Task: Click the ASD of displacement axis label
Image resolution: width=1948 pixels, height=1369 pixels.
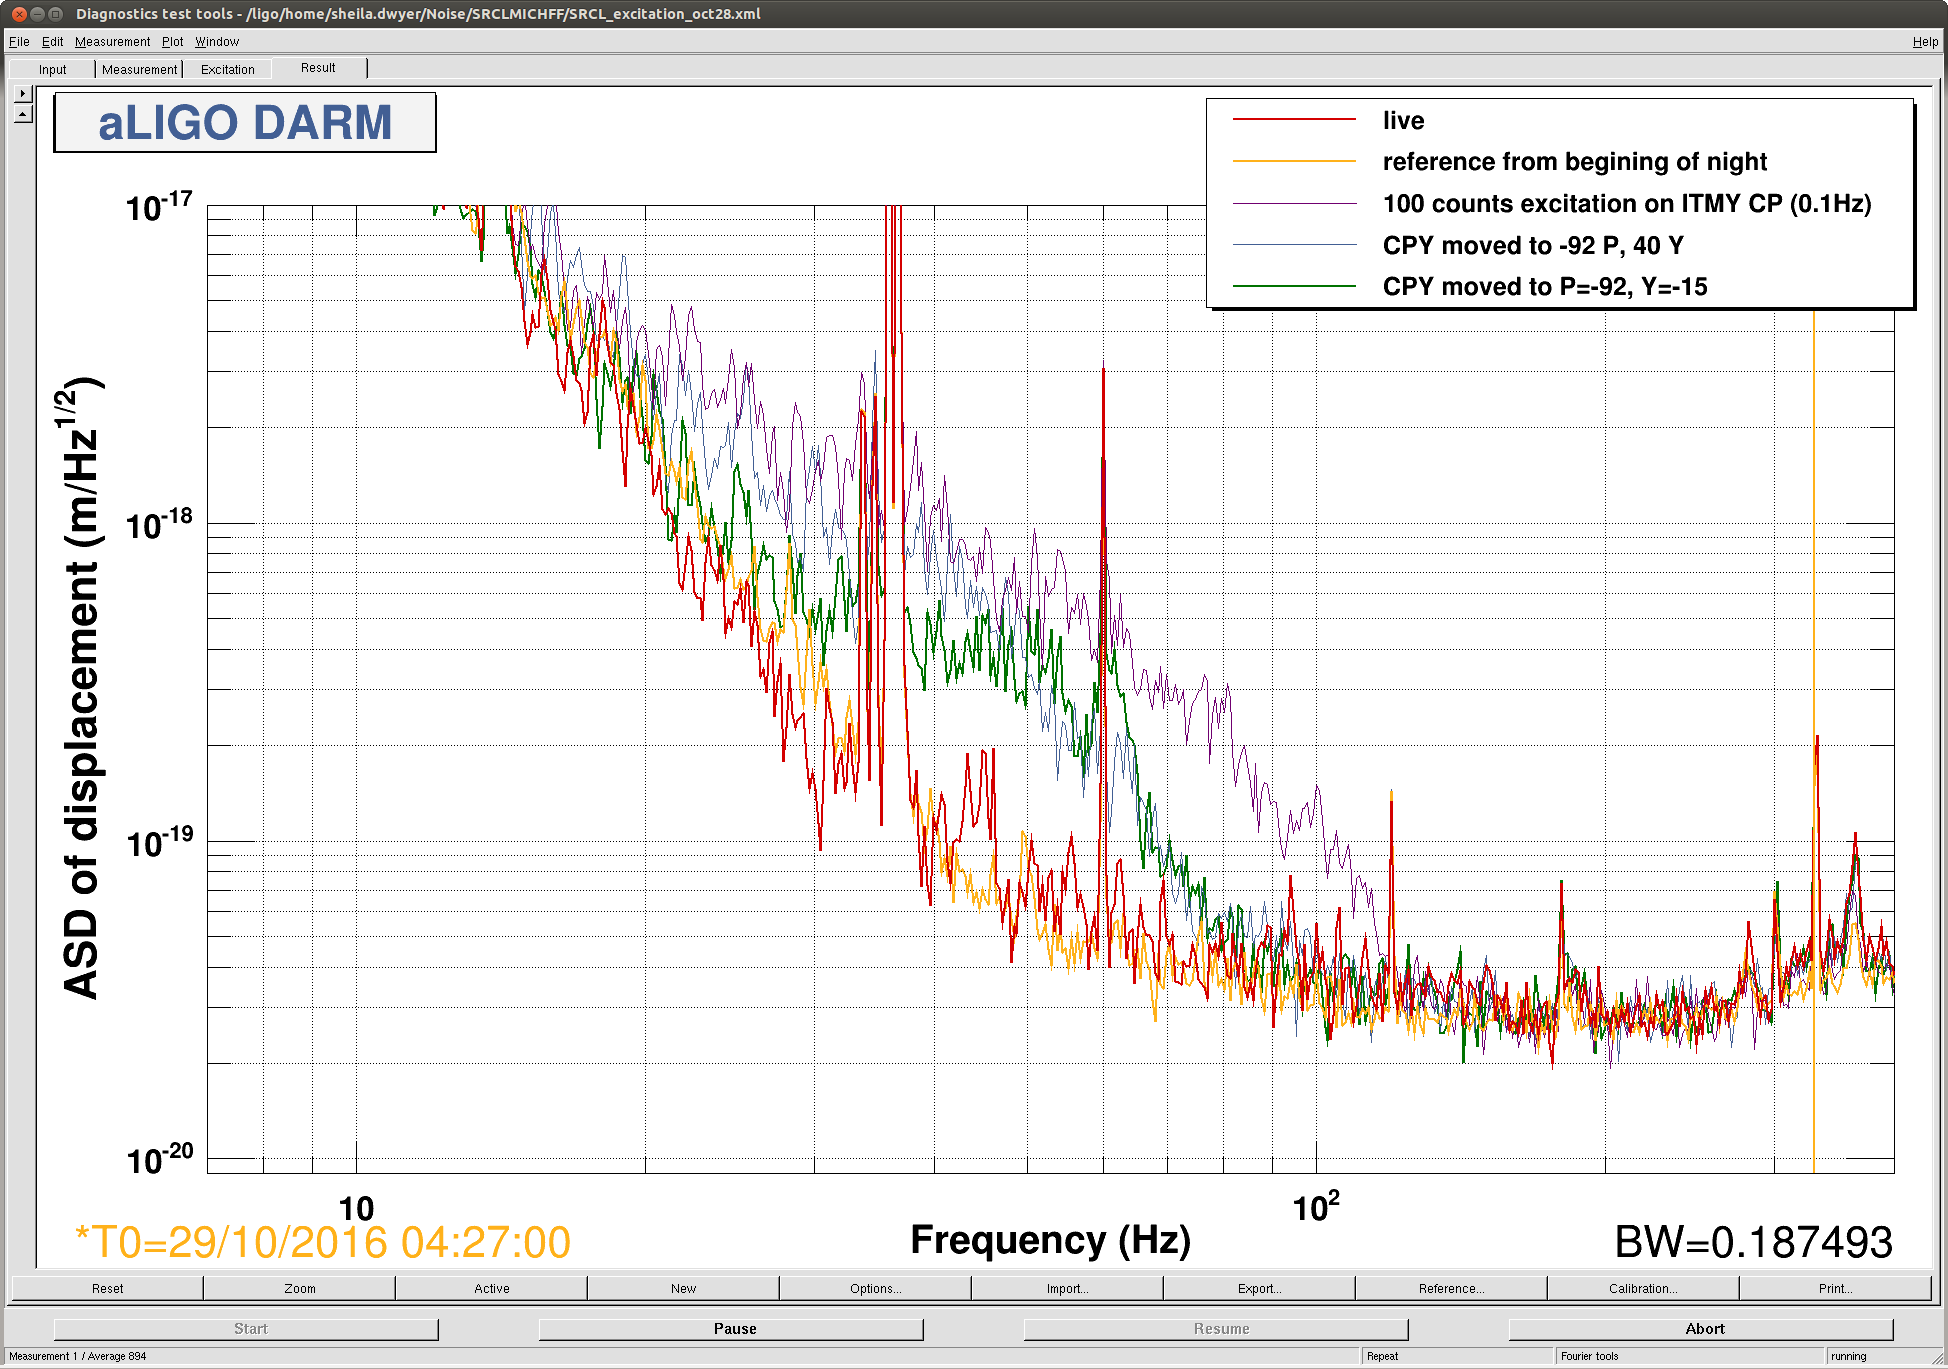Action: point(82,688)
